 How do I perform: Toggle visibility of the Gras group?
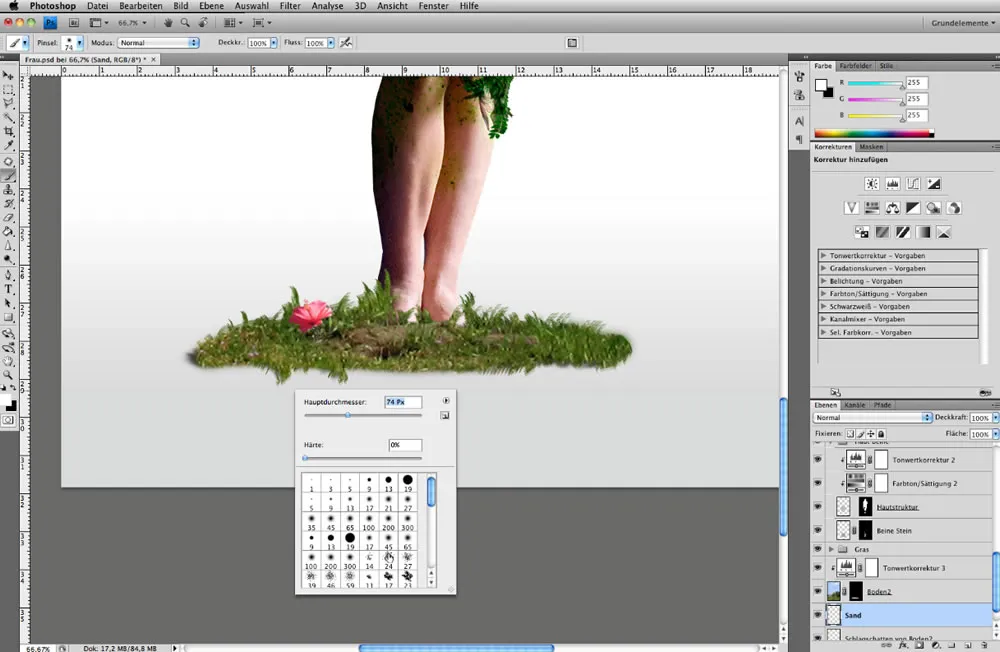coord(818,549)
